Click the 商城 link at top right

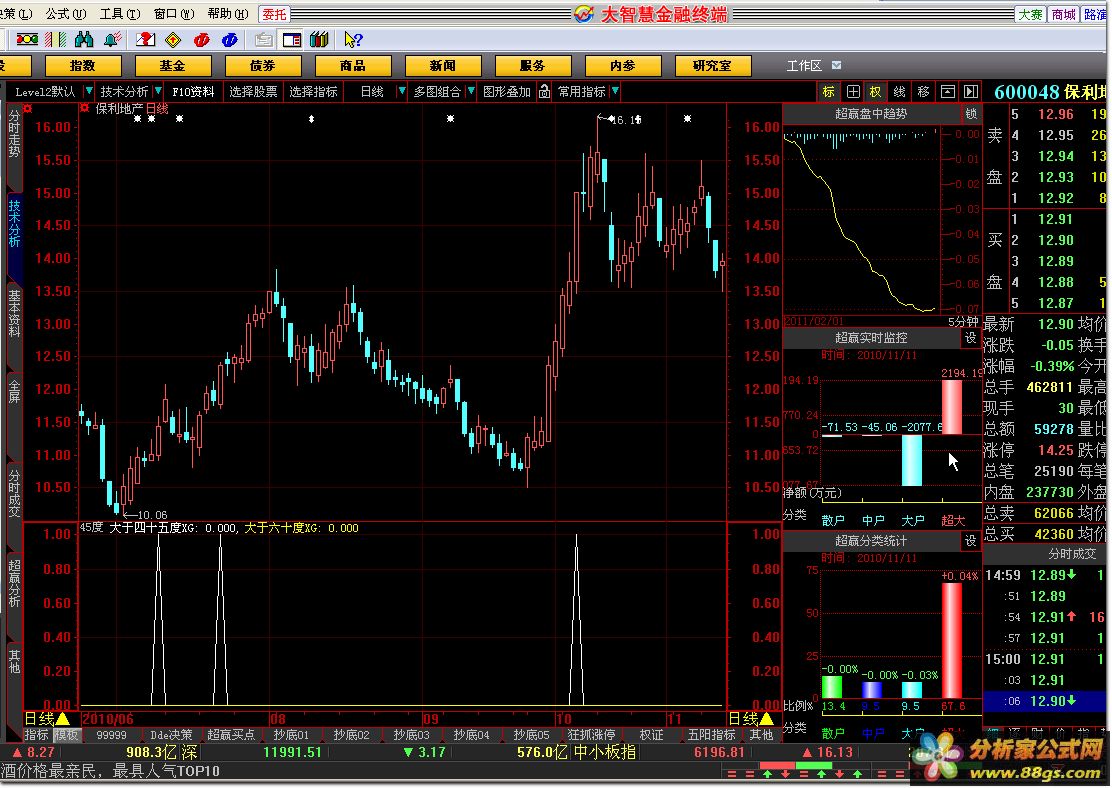(x=1064, y=14)
